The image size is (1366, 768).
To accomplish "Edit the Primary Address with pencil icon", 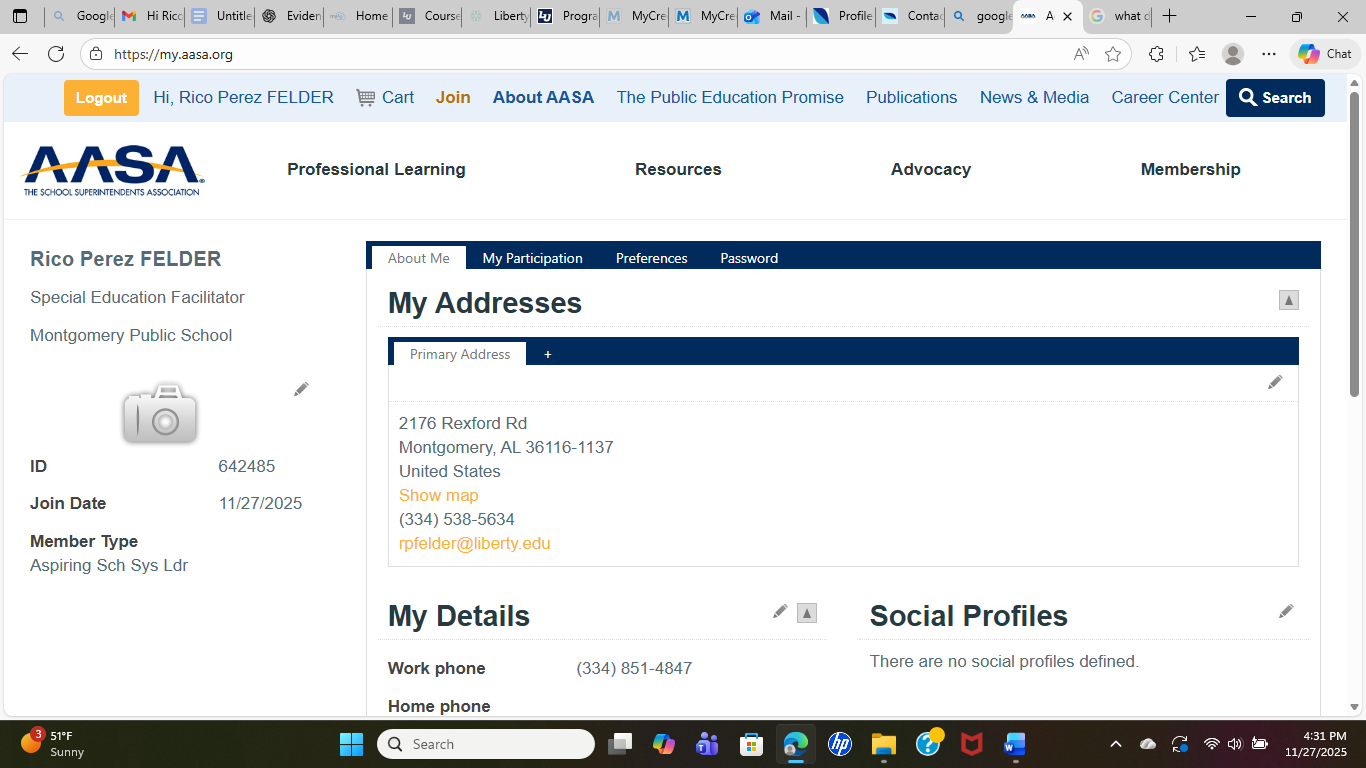I will click(1275, 383).
